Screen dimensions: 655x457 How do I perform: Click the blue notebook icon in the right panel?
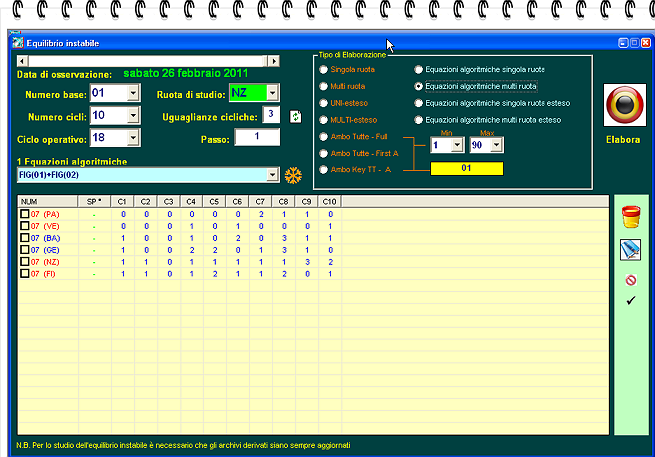coord(630,250)
